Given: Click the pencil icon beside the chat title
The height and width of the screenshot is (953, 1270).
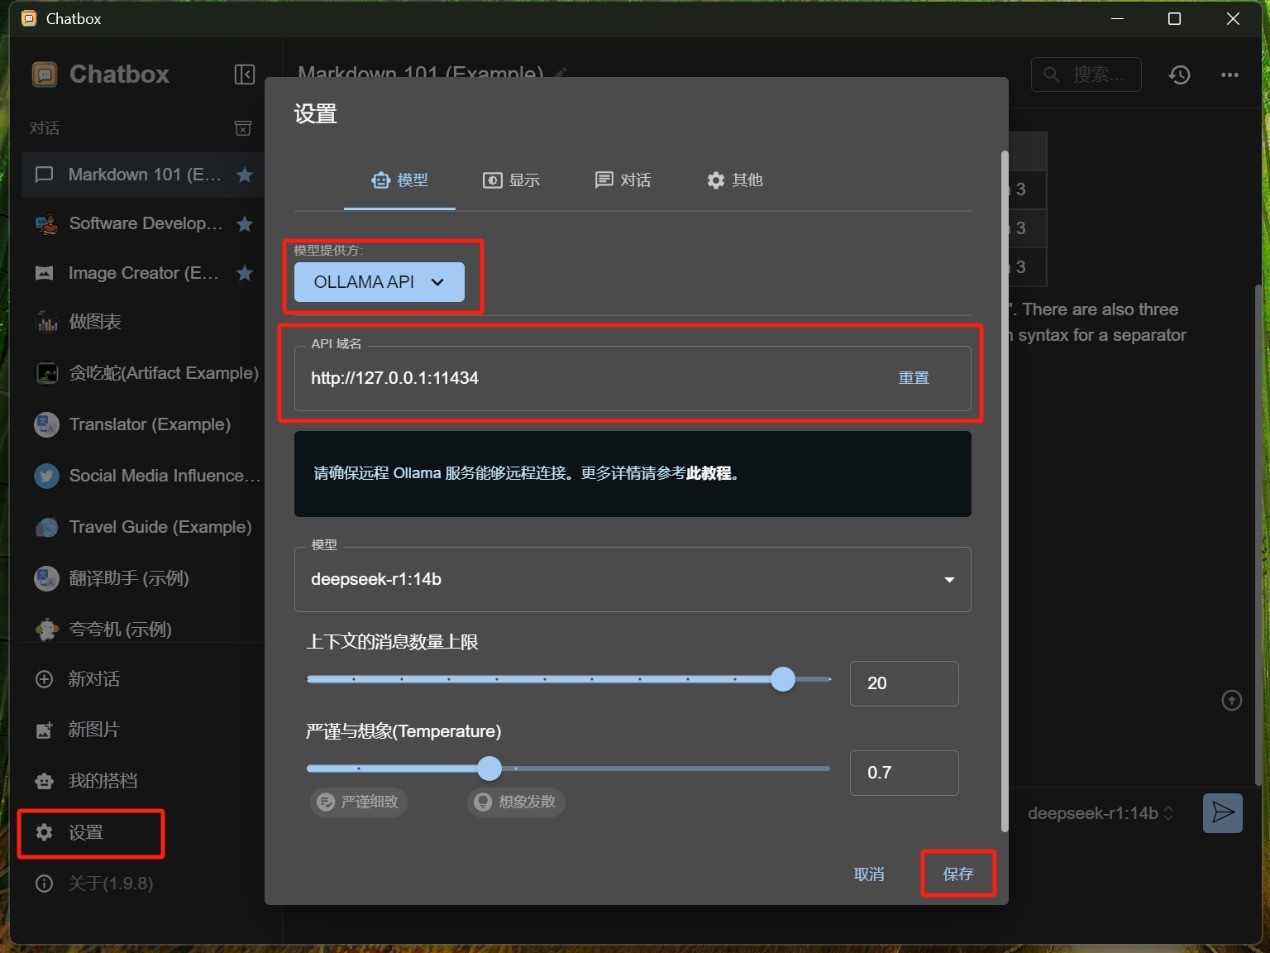Looking at the screenshot, I should pos(561,73).
